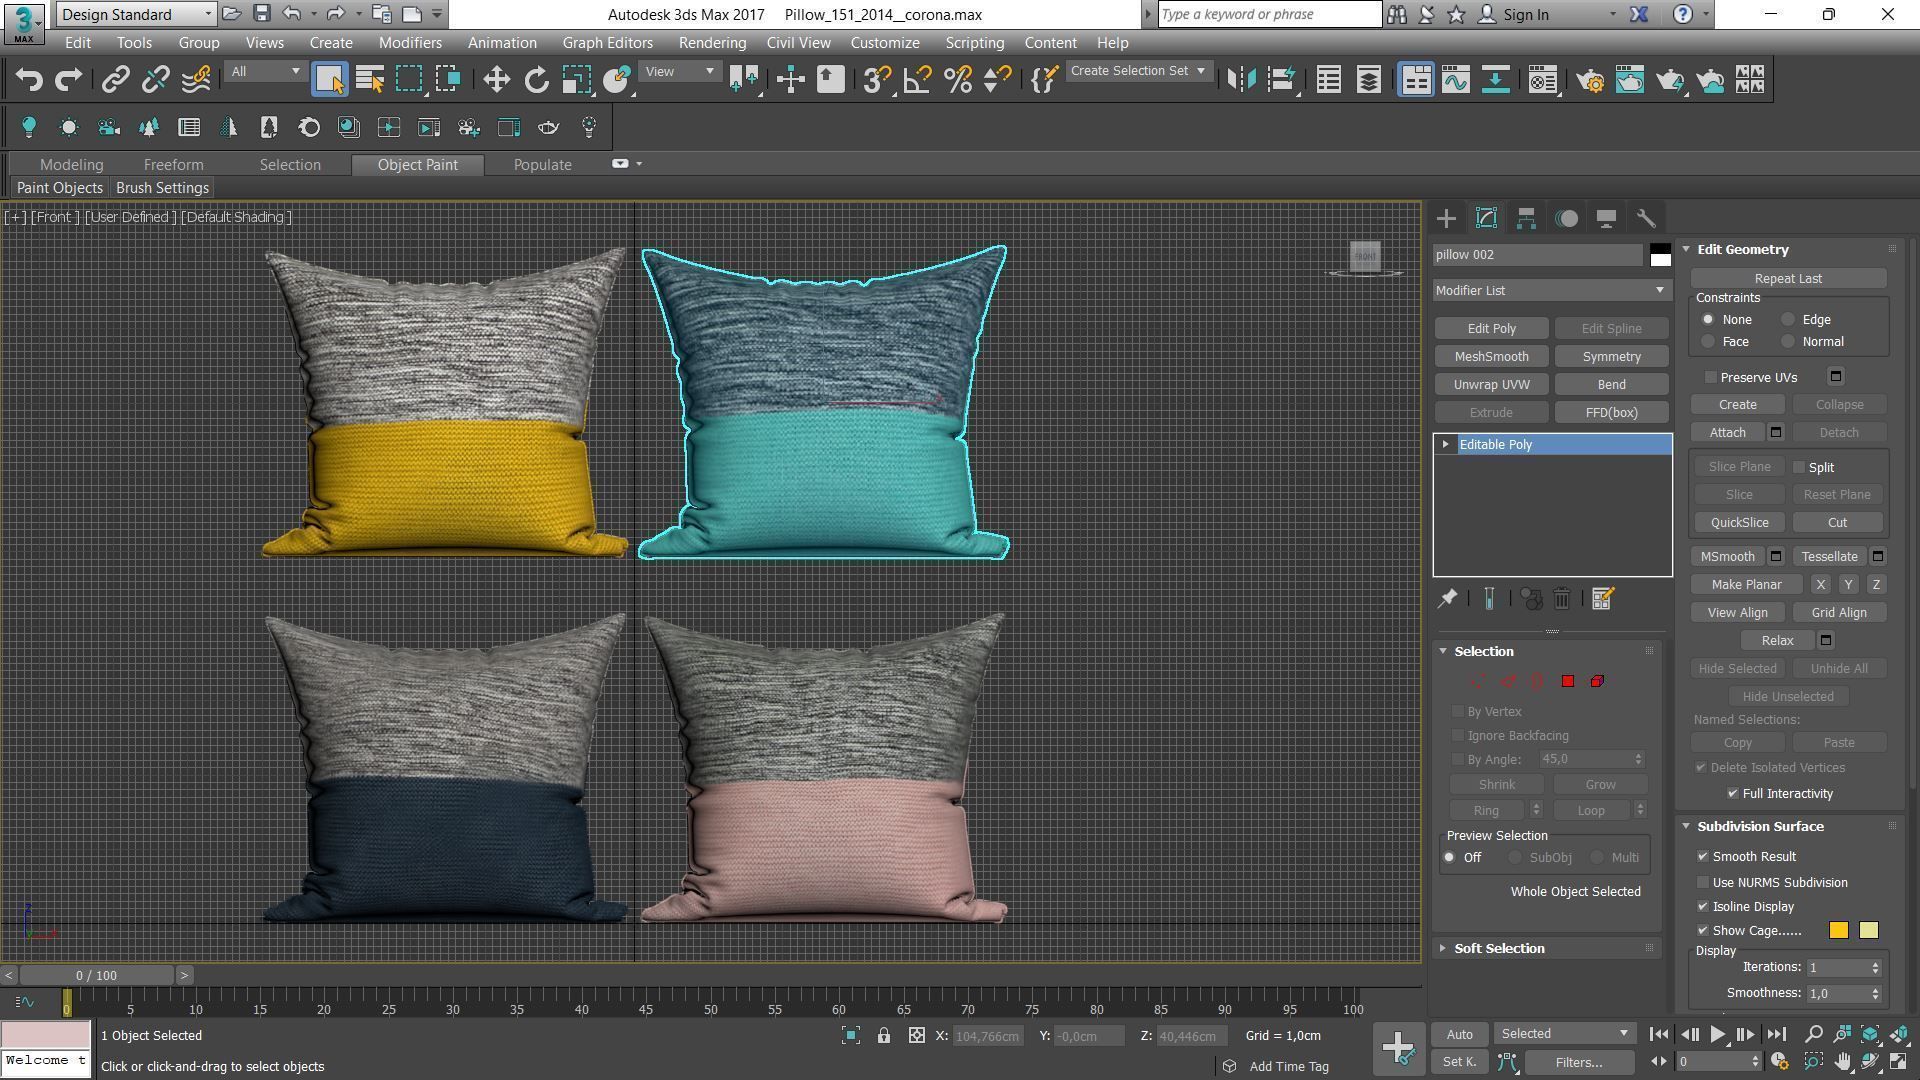This screenshot has height=1080, width=1920.
Task: Switch to the Freeform ribbon tab
Action: pyautogui.click(x=173, y=165)
